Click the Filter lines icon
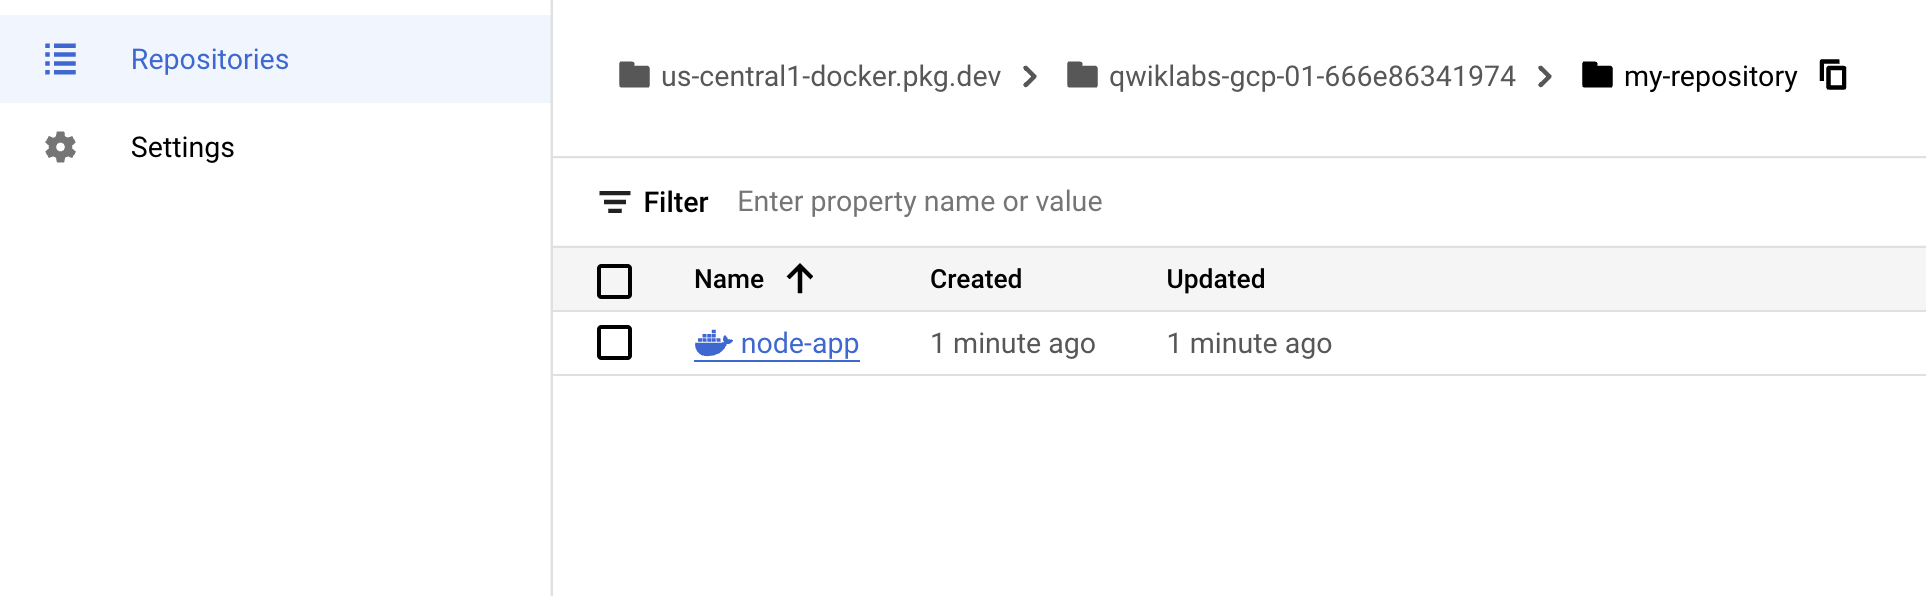 (x=614, y=202)
